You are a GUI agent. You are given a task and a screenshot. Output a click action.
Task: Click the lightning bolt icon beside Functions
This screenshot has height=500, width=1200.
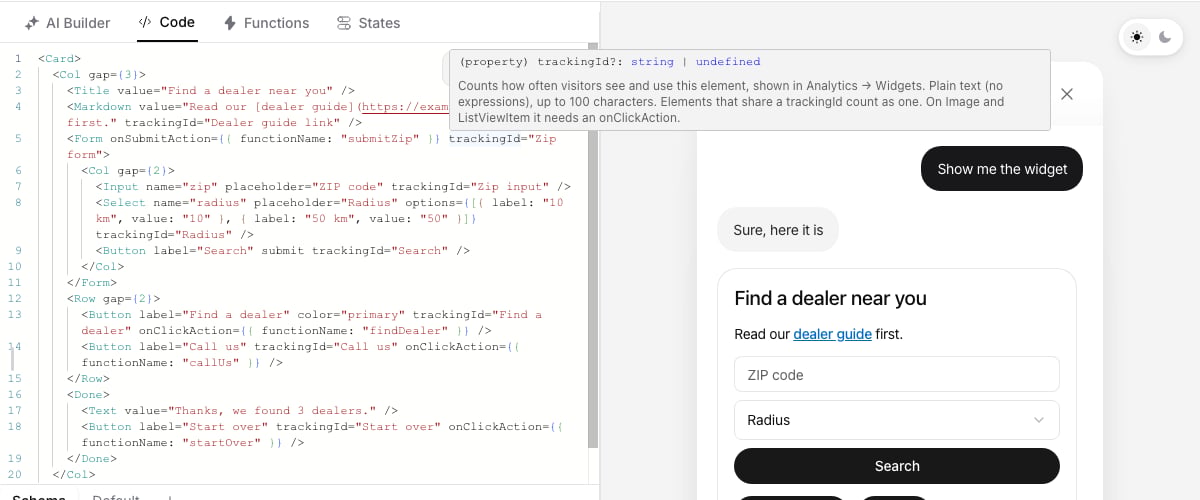[x=231, y=22]
